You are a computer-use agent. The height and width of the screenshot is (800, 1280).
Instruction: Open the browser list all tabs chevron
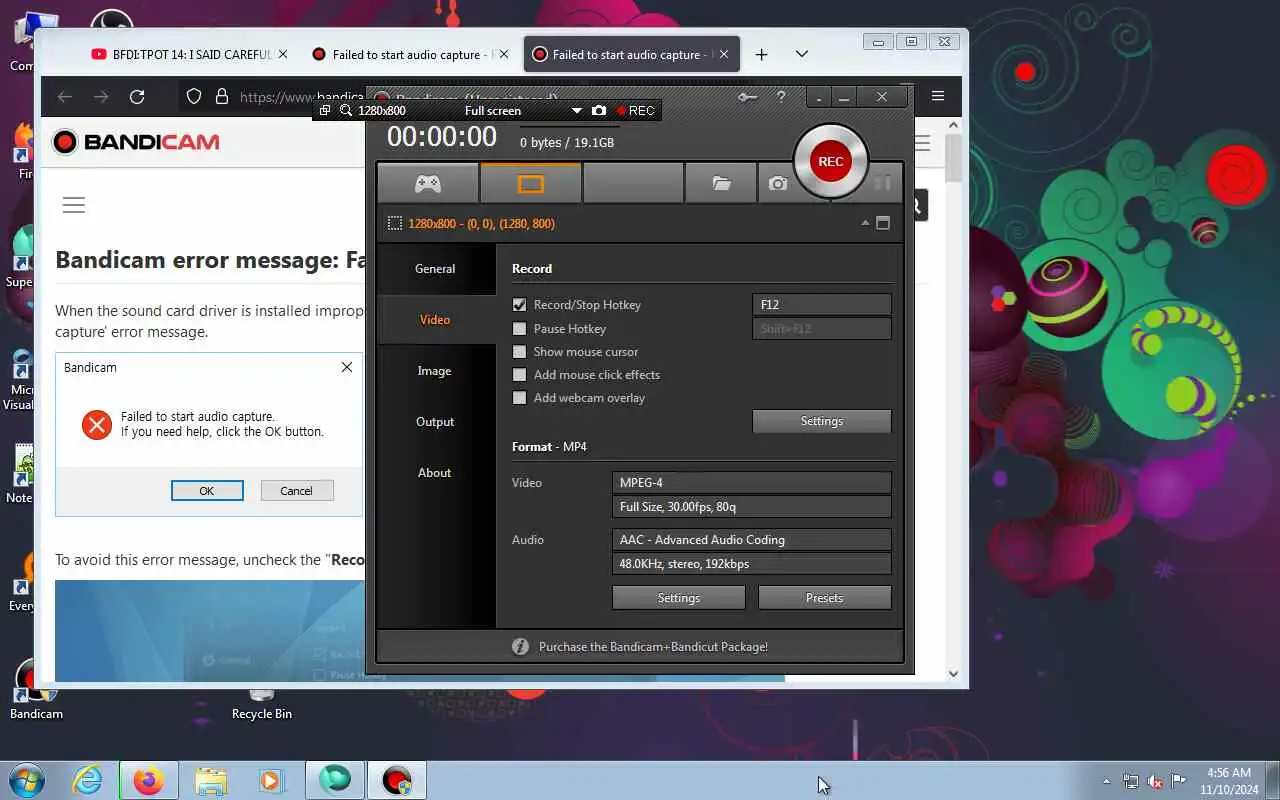click(x=801, y=55)
